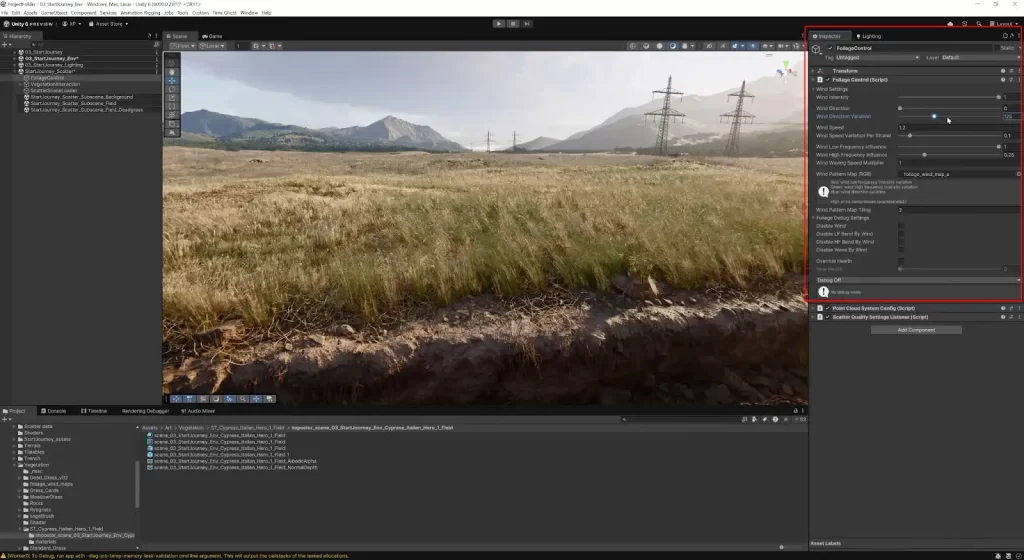
Task: Click the Wind Pattern Map object picker icon
Action: click(1018, 174)
